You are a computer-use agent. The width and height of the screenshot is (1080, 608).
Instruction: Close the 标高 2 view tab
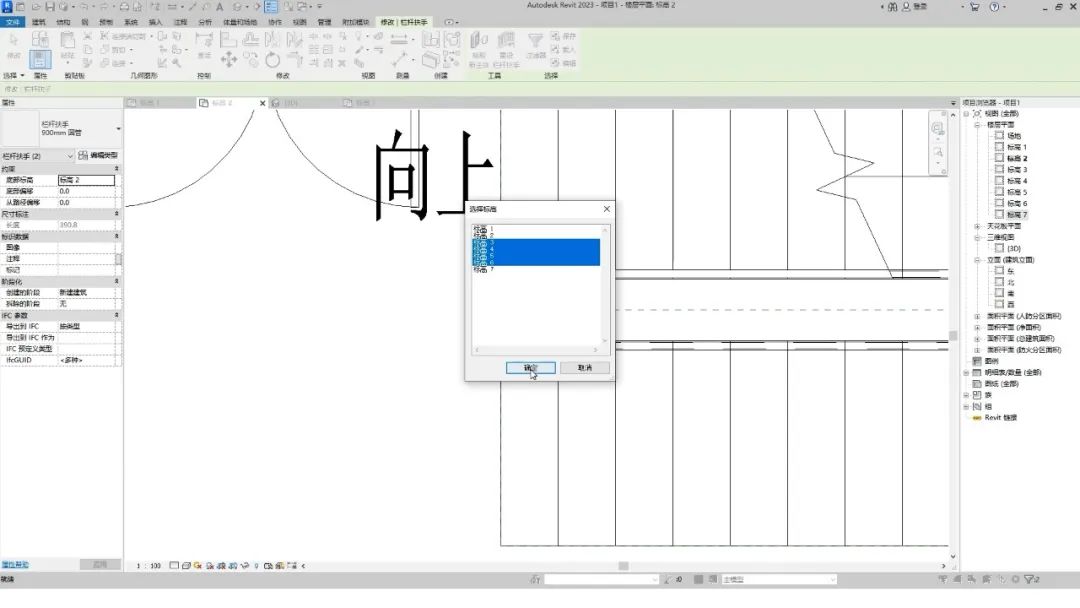(262, 103)
